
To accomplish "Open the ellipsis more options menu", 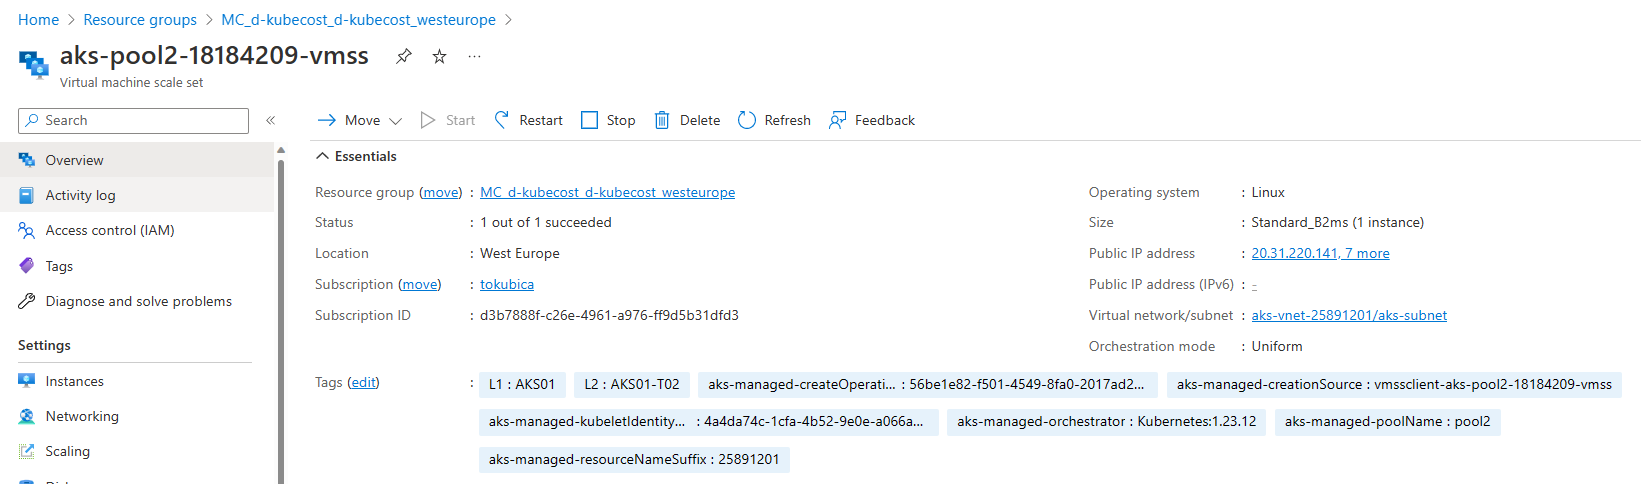I will tap(474, 56).
